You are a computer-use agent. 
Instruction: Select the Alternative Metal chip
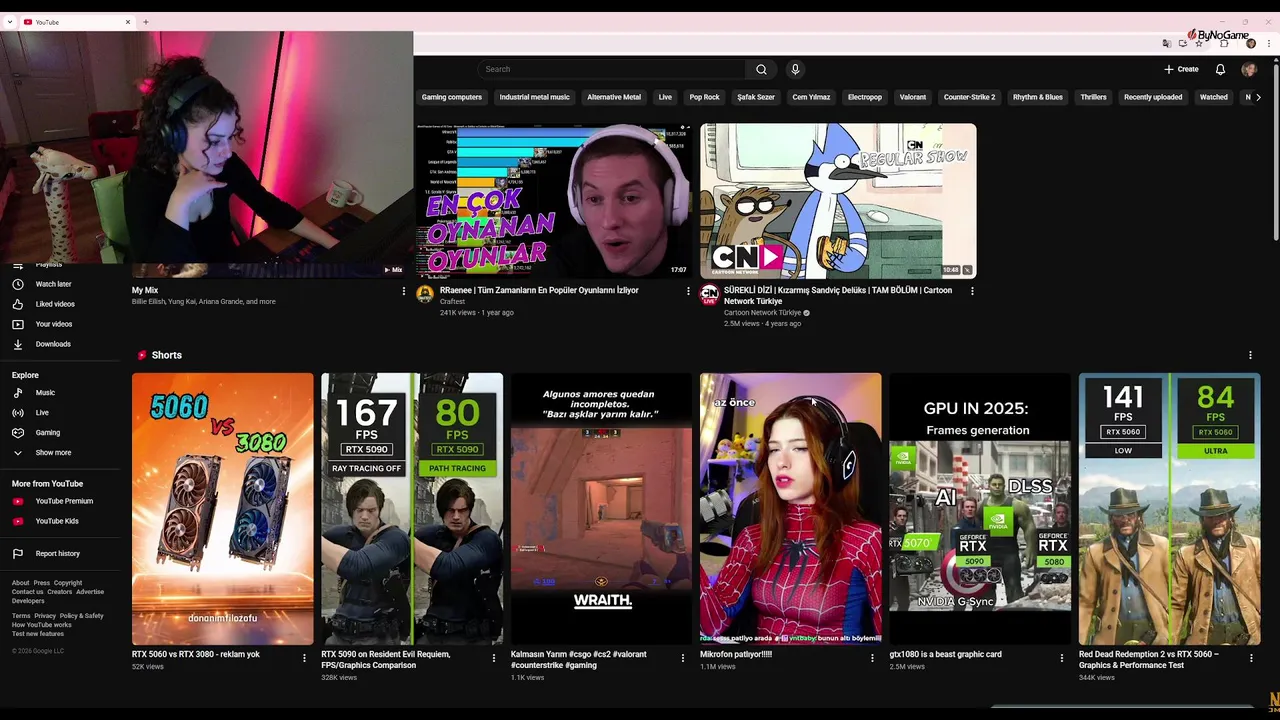pos(614,97)
